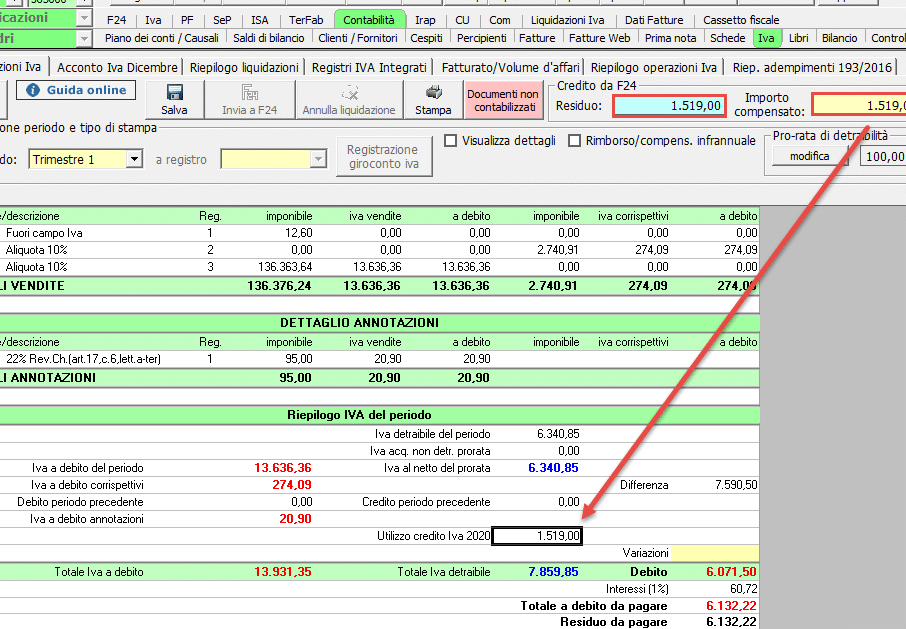Select the Fuori campo Iva row
The width and height of the screenshot is (906, 629).
[x=378, y=233]
